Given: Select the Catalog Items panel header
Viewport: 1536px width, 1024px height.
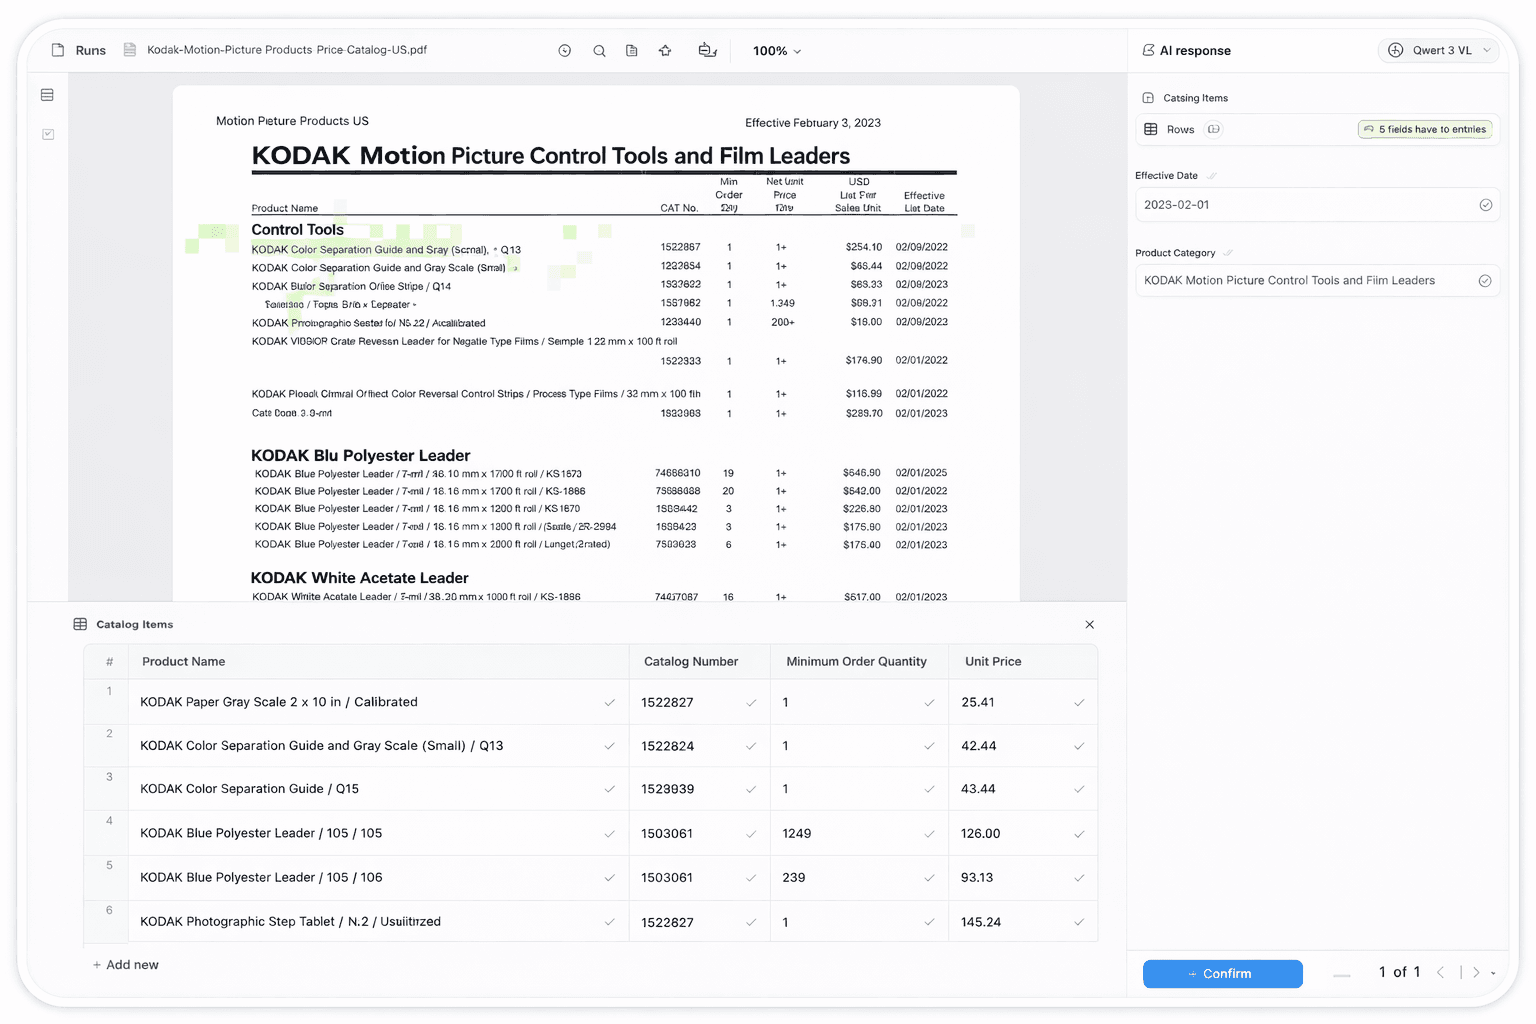Looking at the screenshot, I should pyautogui.click(x=135, y=624).
